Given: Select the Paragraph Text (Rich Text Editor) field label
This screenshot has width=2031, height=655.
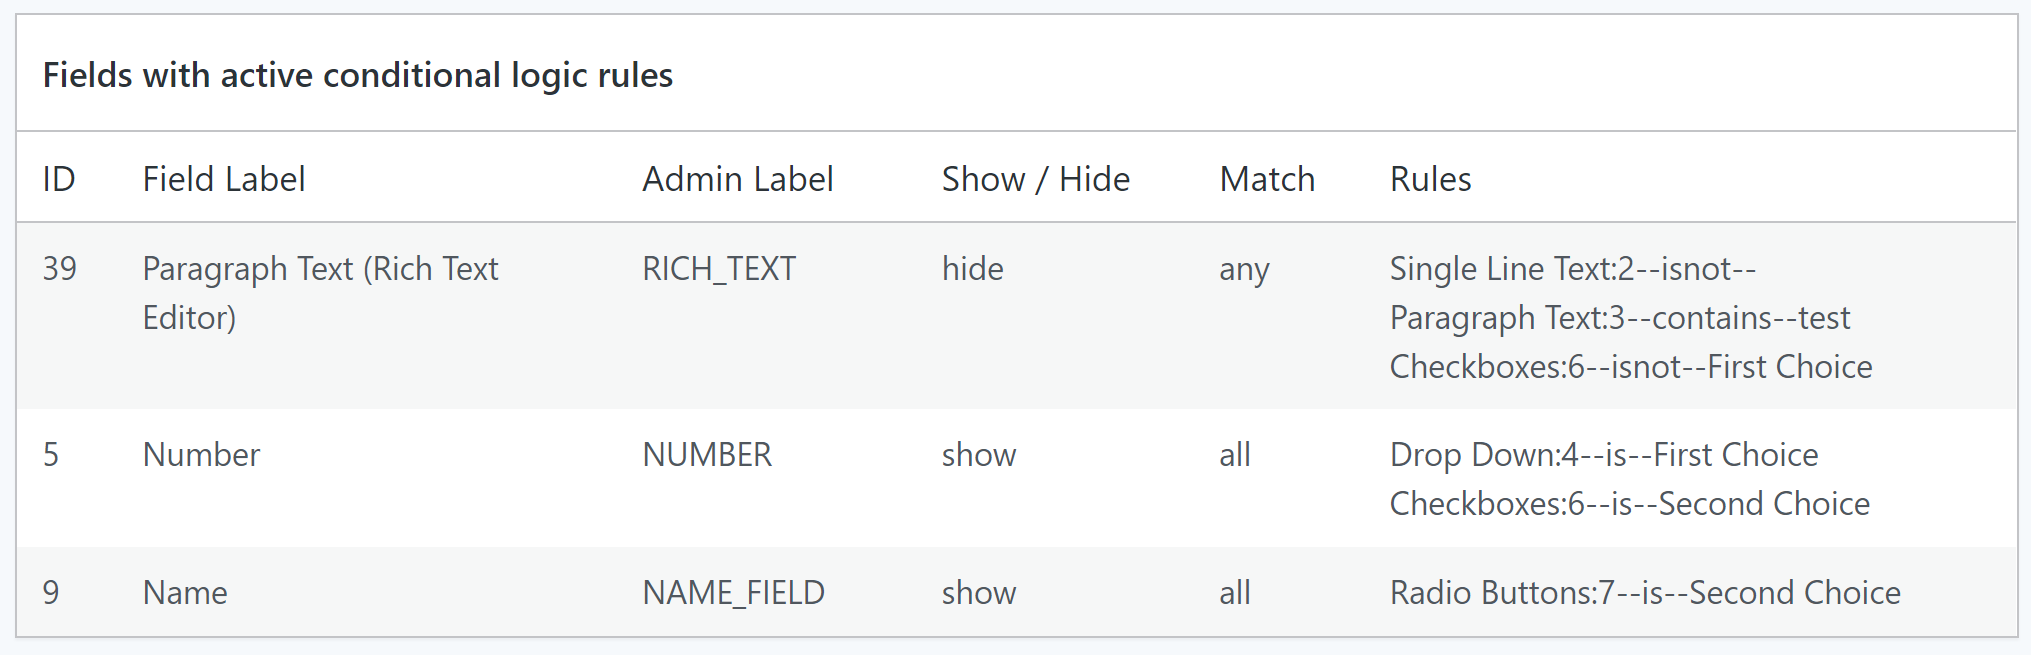Looking at the screenshot, I should 320,292.
